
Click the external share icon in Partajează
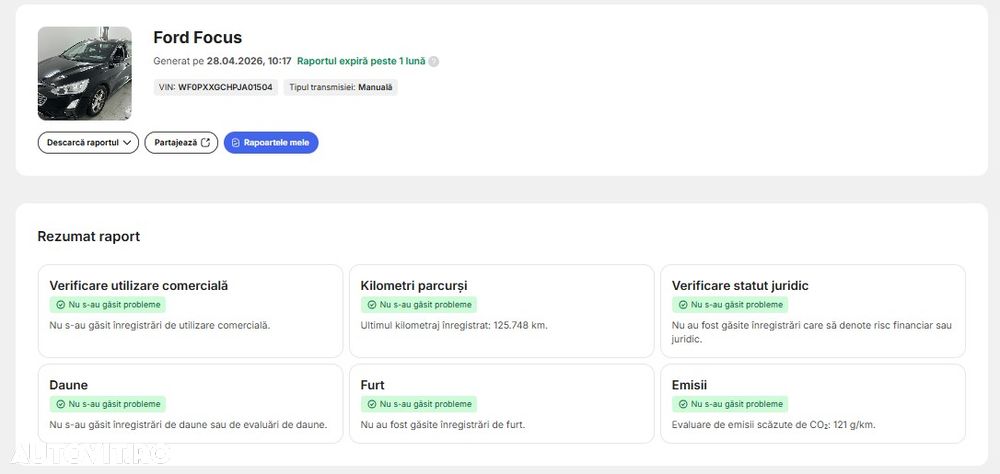[205, 143]
